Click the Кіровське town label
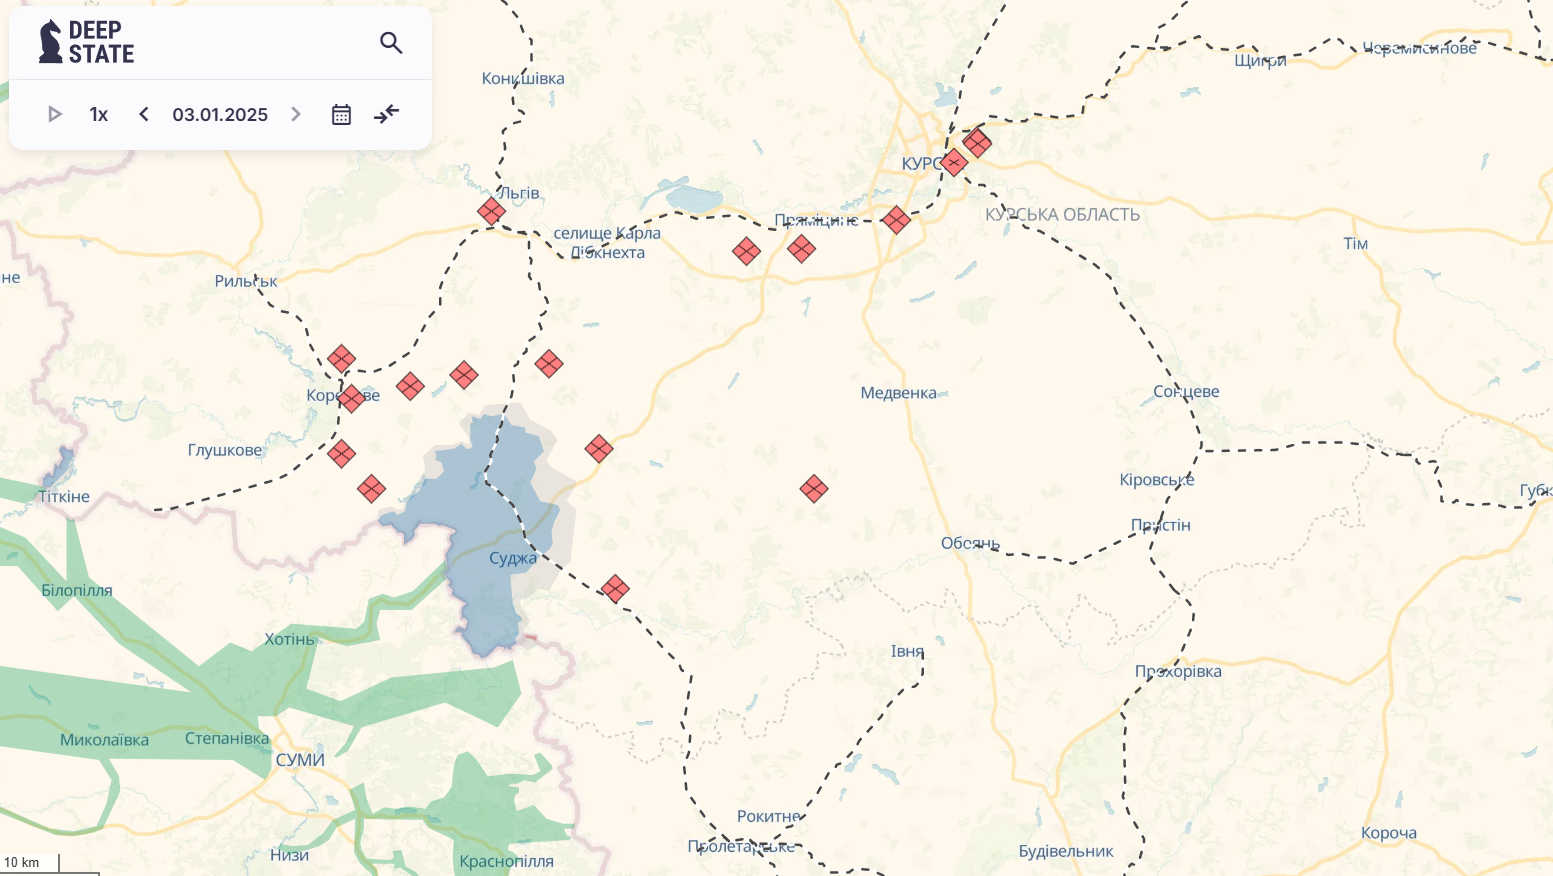Image resolution: width=1553 pixels, height=876 pixels. (x=1157, y=479)
